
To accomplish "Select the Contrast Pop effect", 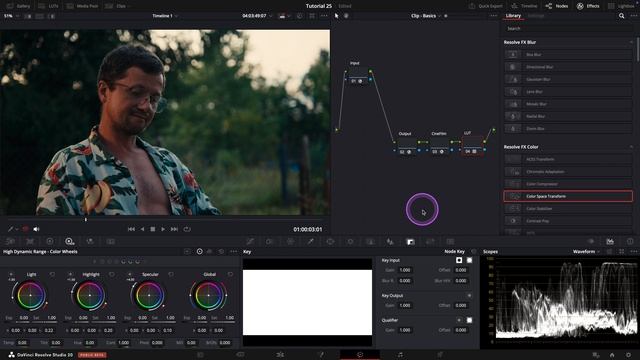I will pos(568,220).
